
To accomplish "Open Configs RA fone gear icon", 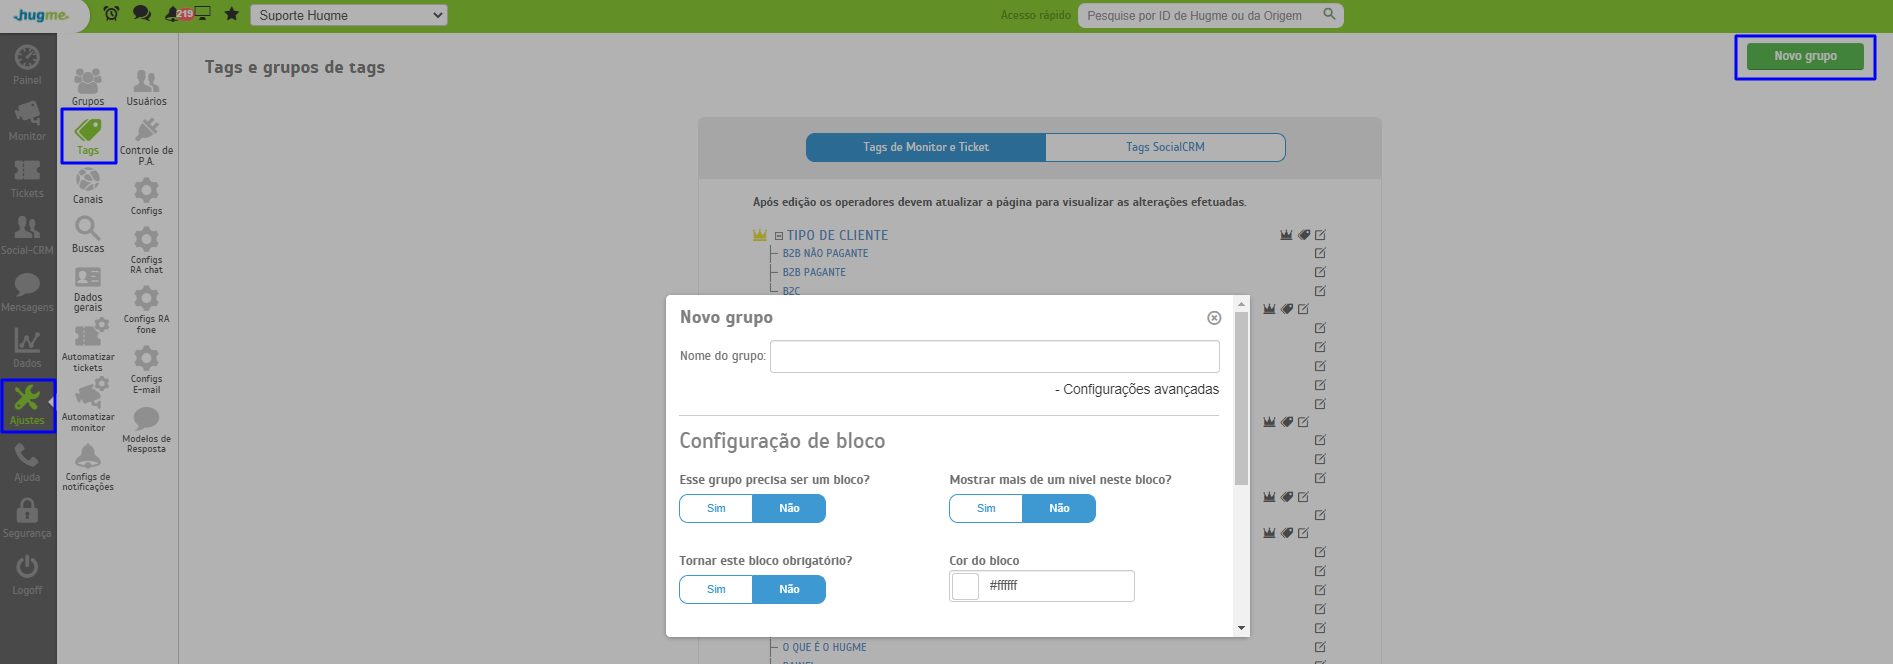I will coord(146,310).
